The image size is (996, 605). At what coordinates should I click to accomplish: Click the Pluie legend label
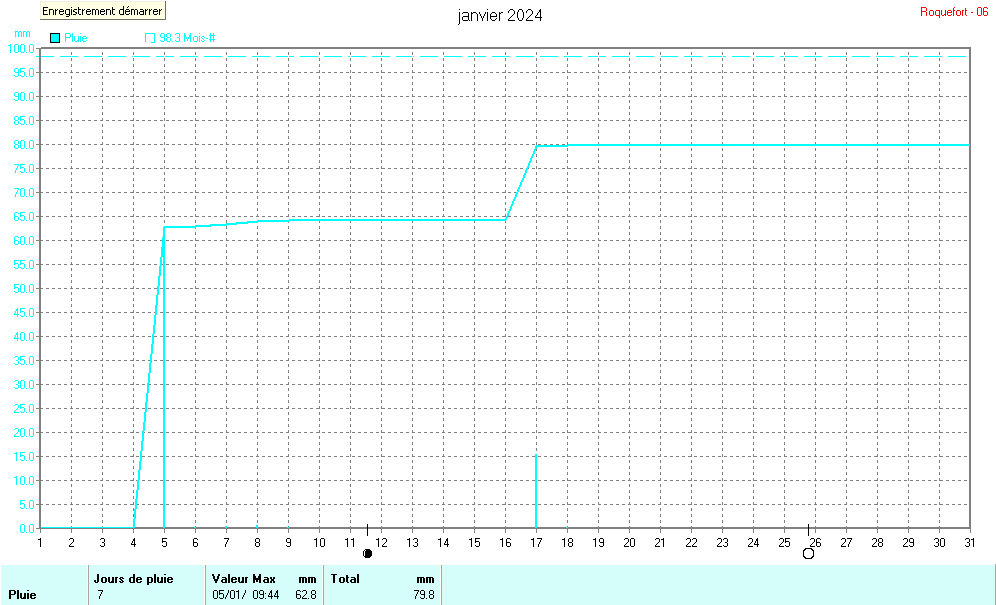(x=76, y=38)
